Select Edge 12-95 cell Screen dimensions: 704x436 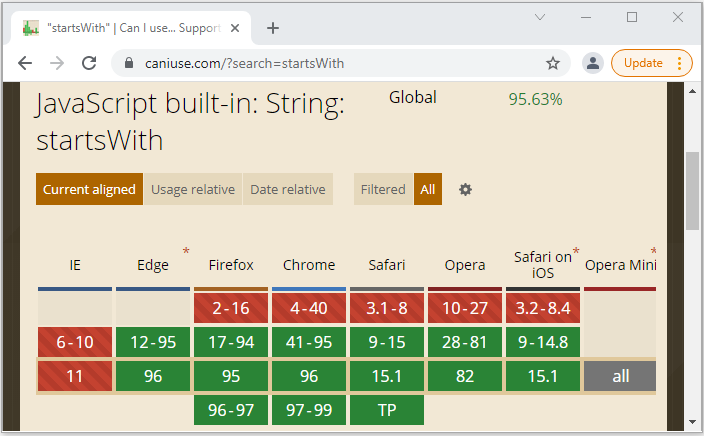point(153,342)
